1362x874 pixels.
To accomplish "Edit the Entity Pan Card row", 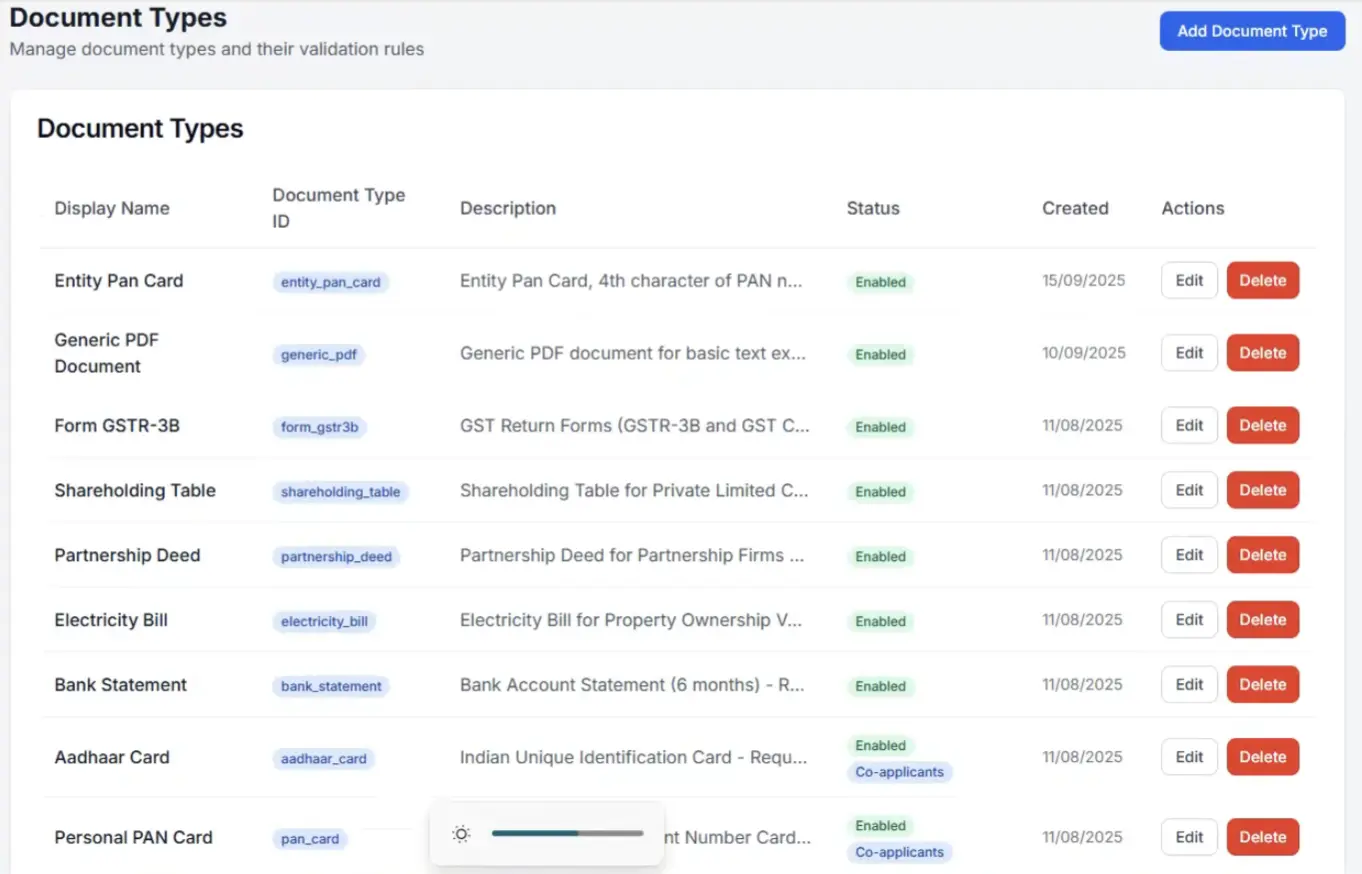I will tap(1189, 281).
